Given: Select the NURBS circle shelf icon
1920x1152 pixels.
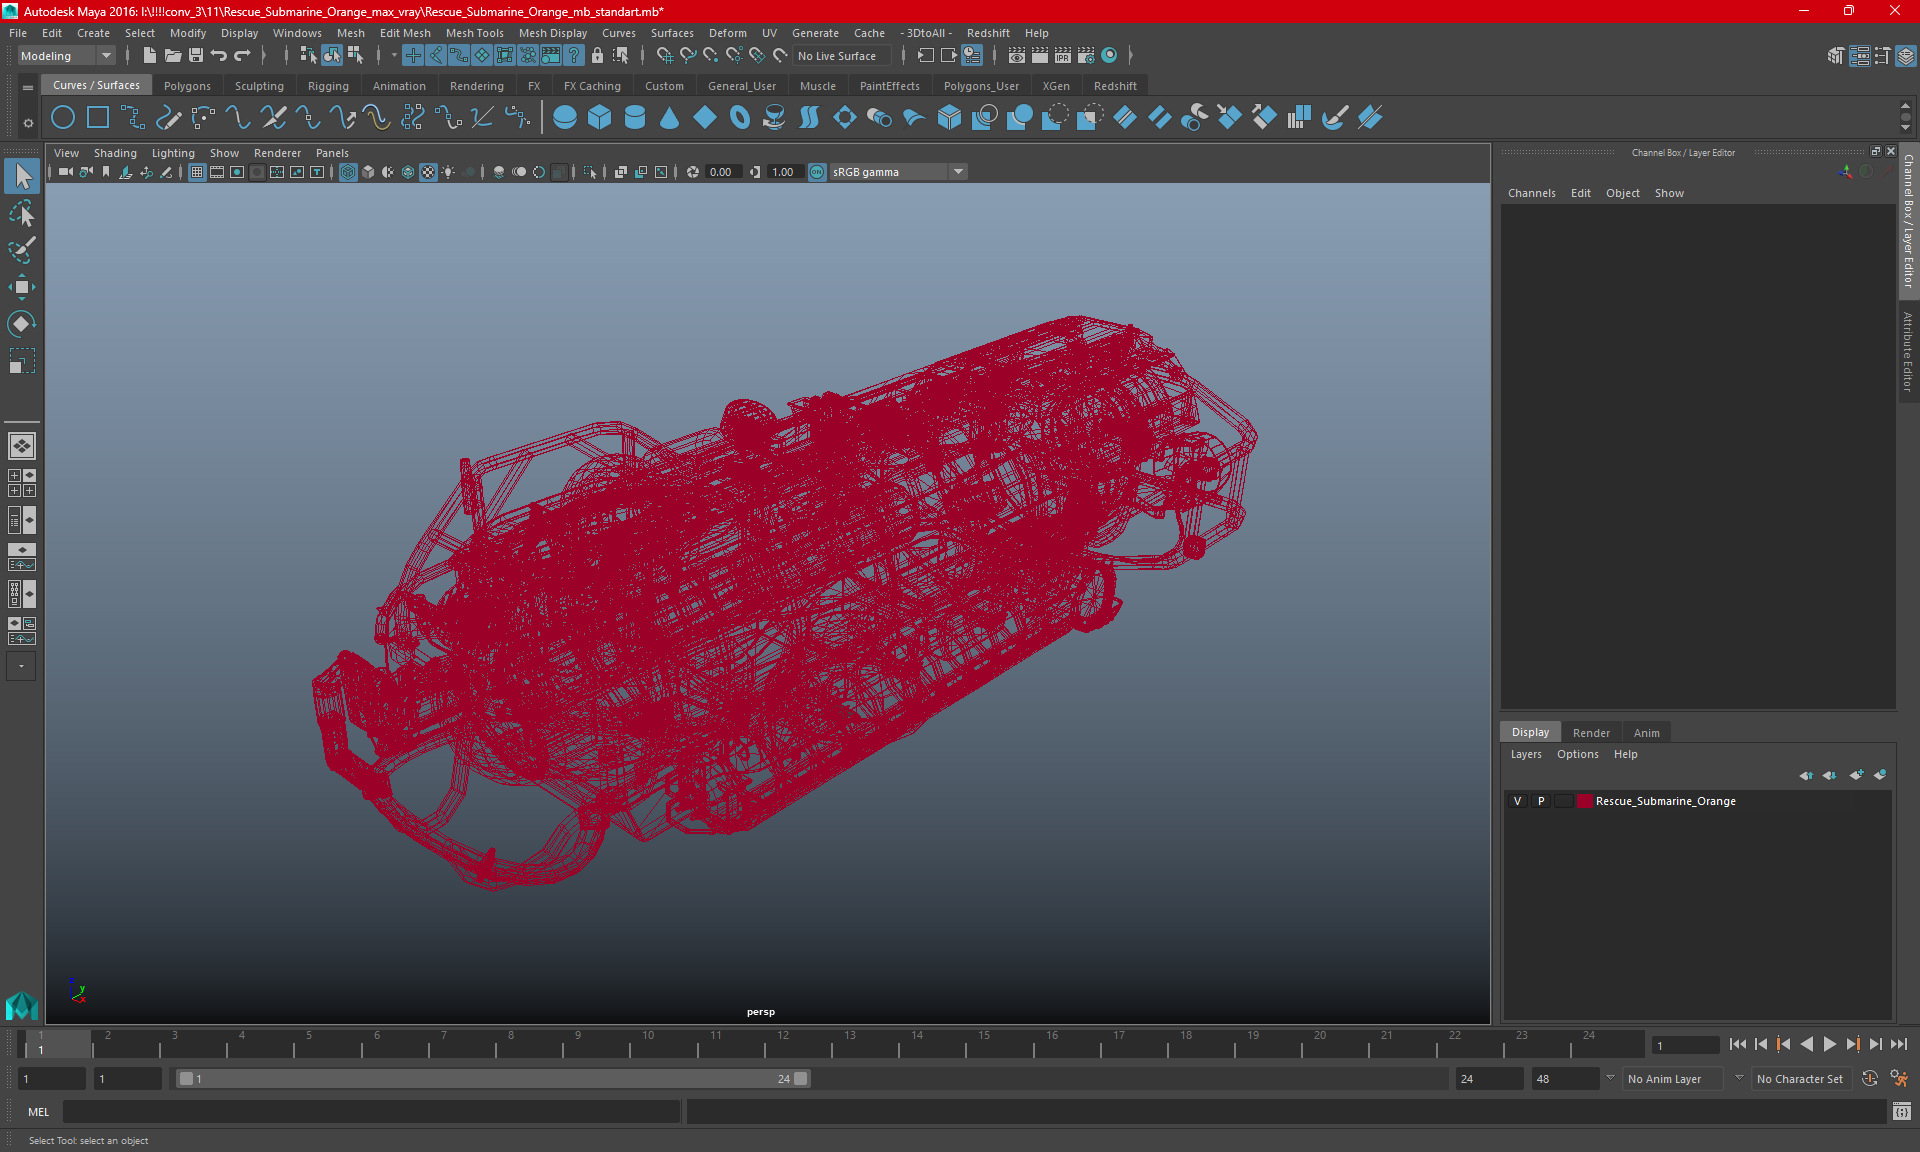Looking at the screenshot, I should (63, 118).
